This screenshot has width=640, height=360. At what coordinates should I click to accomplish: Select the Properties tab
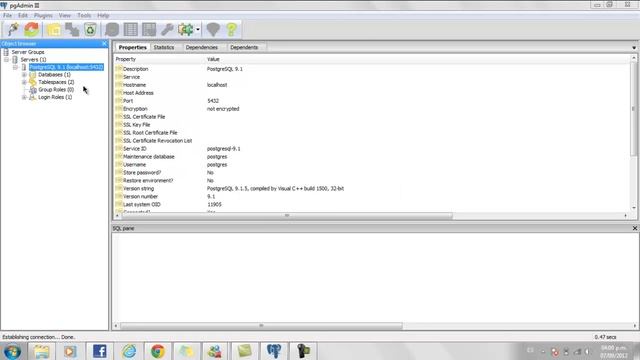pos(132,47)
